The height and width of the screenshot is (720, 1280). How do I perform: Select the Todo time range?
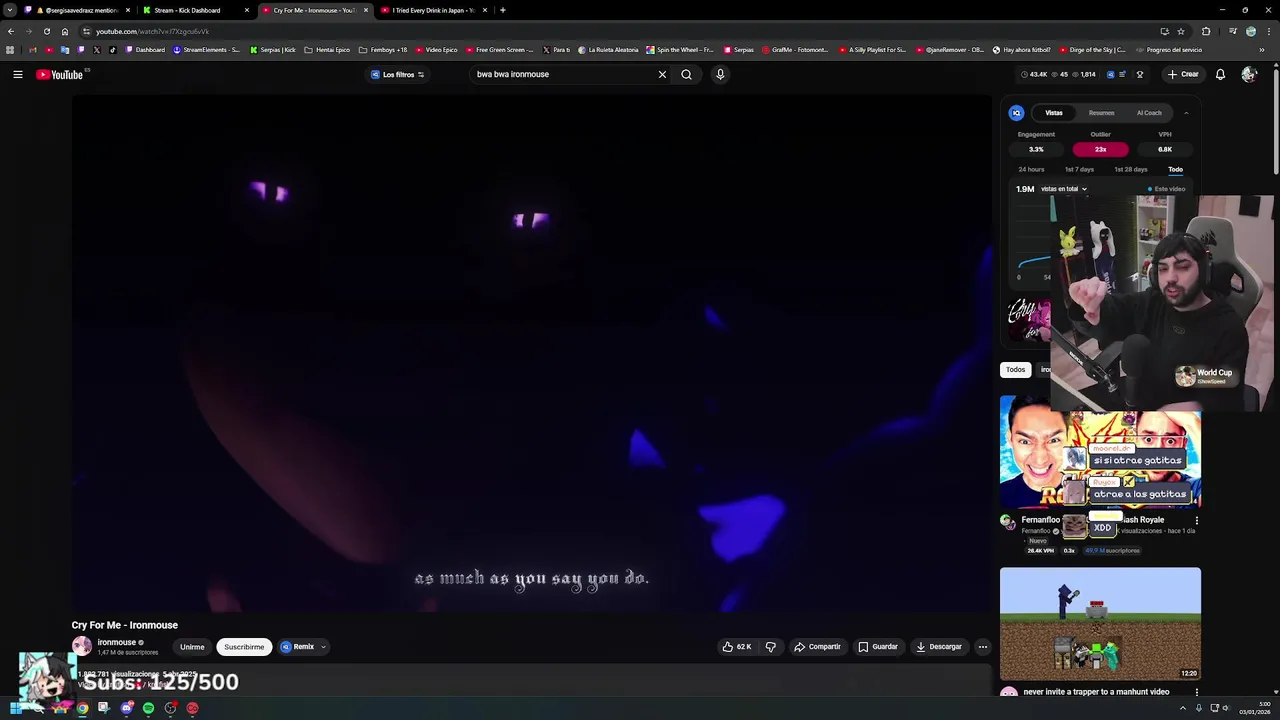click(x=1175, y=170)
